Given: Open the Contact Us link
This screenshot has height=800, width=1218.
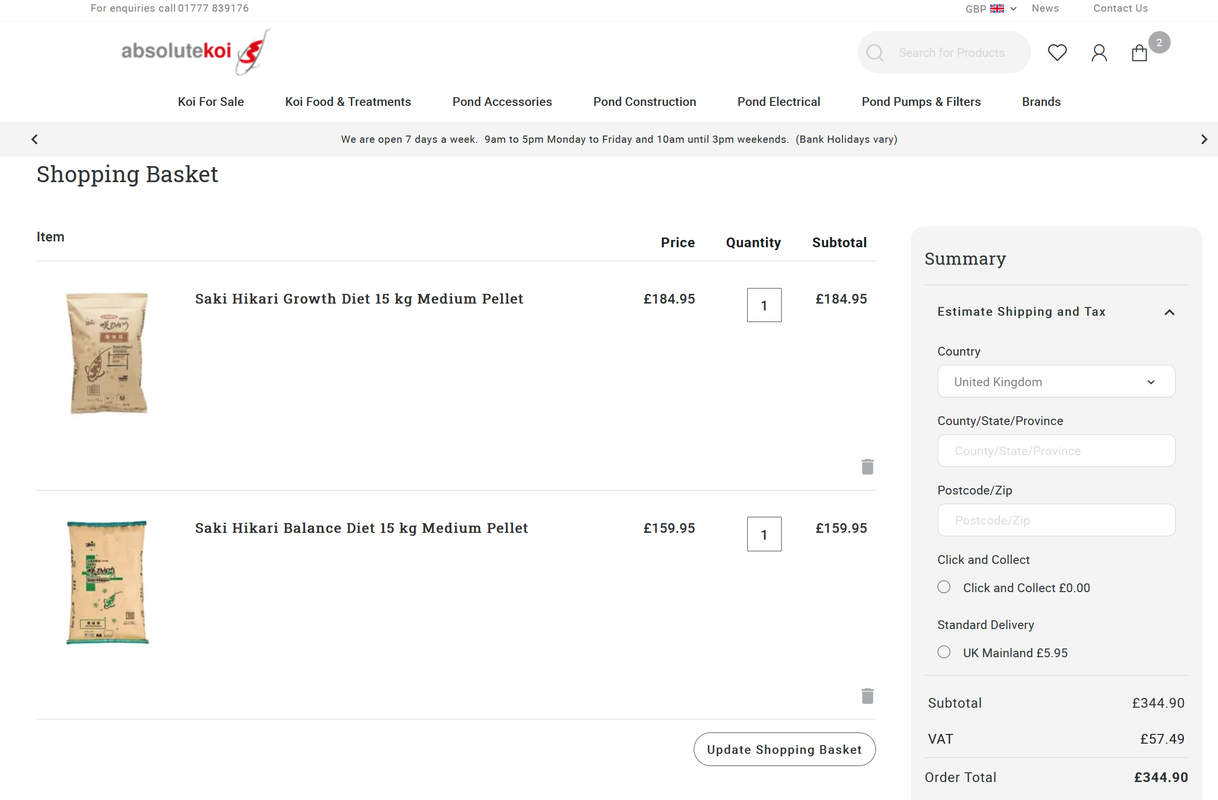Looking at the screenshot, I should [1120, 8].
